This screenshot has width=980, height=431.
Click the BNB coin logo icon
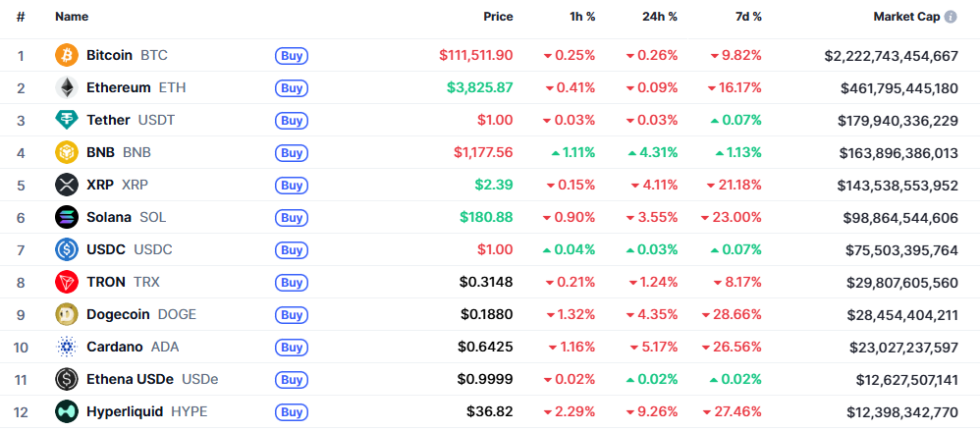(66, 153)
